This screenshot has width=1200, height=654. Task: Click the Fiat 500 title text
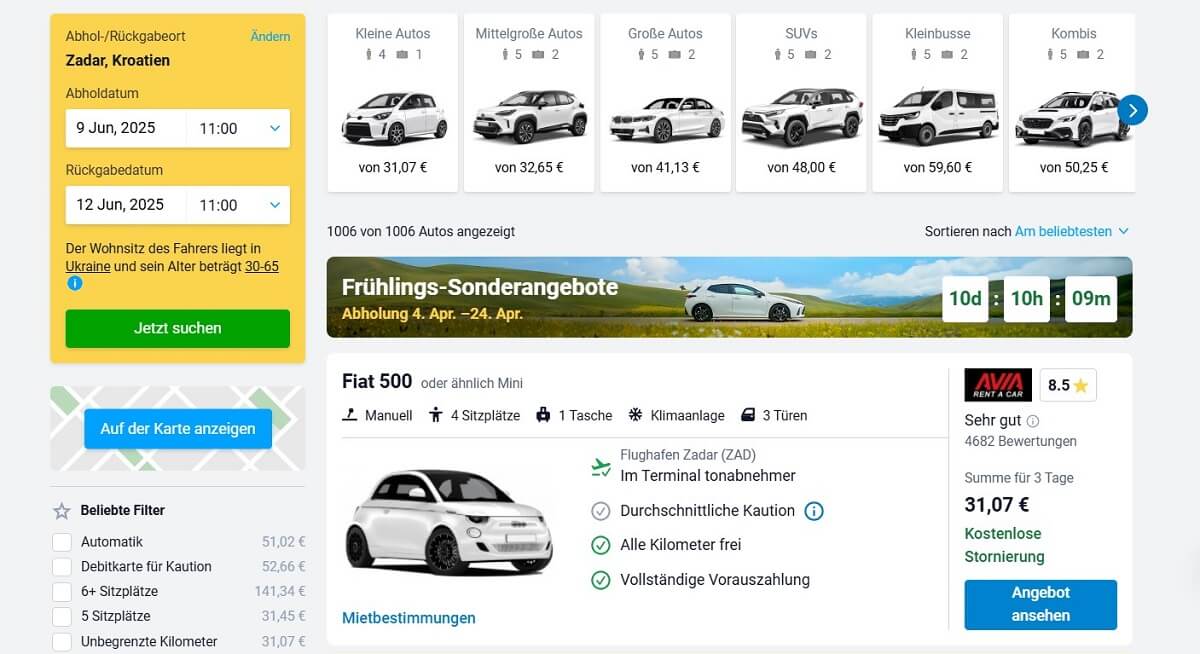pyautogui.click(x=377, y=381)
